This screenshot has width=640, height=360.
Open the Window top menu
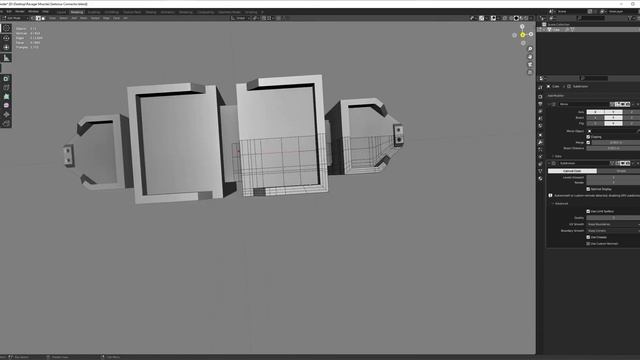click(33, 11)
